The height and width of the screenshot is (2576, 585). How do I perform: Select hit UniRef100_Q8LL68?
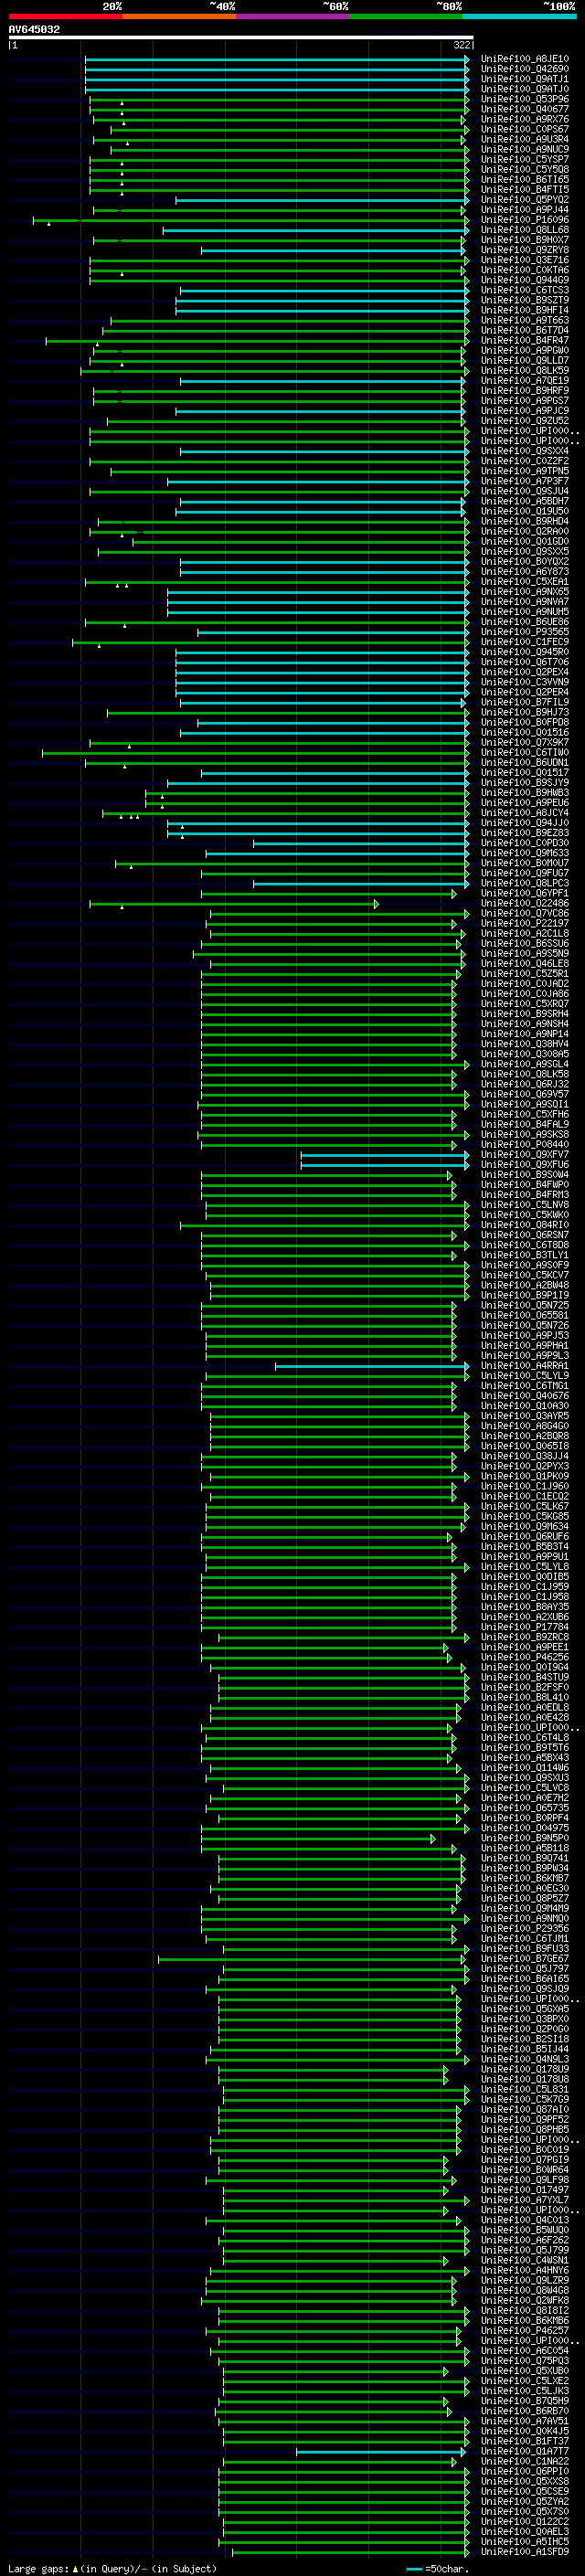pos(525,230)
